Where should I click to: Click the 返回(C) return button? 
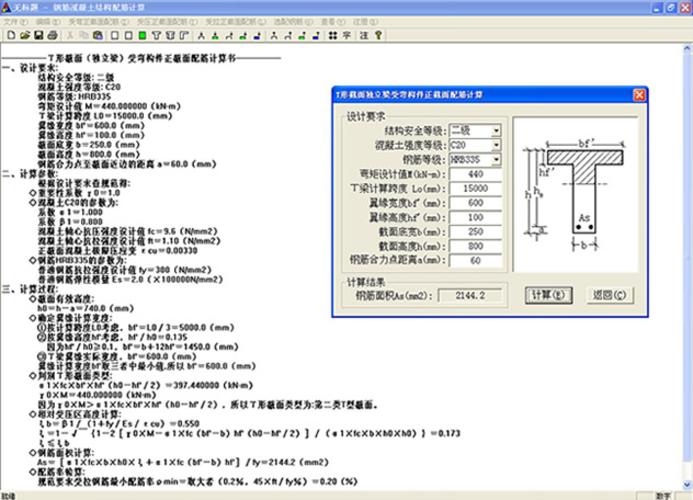point(609,295)
